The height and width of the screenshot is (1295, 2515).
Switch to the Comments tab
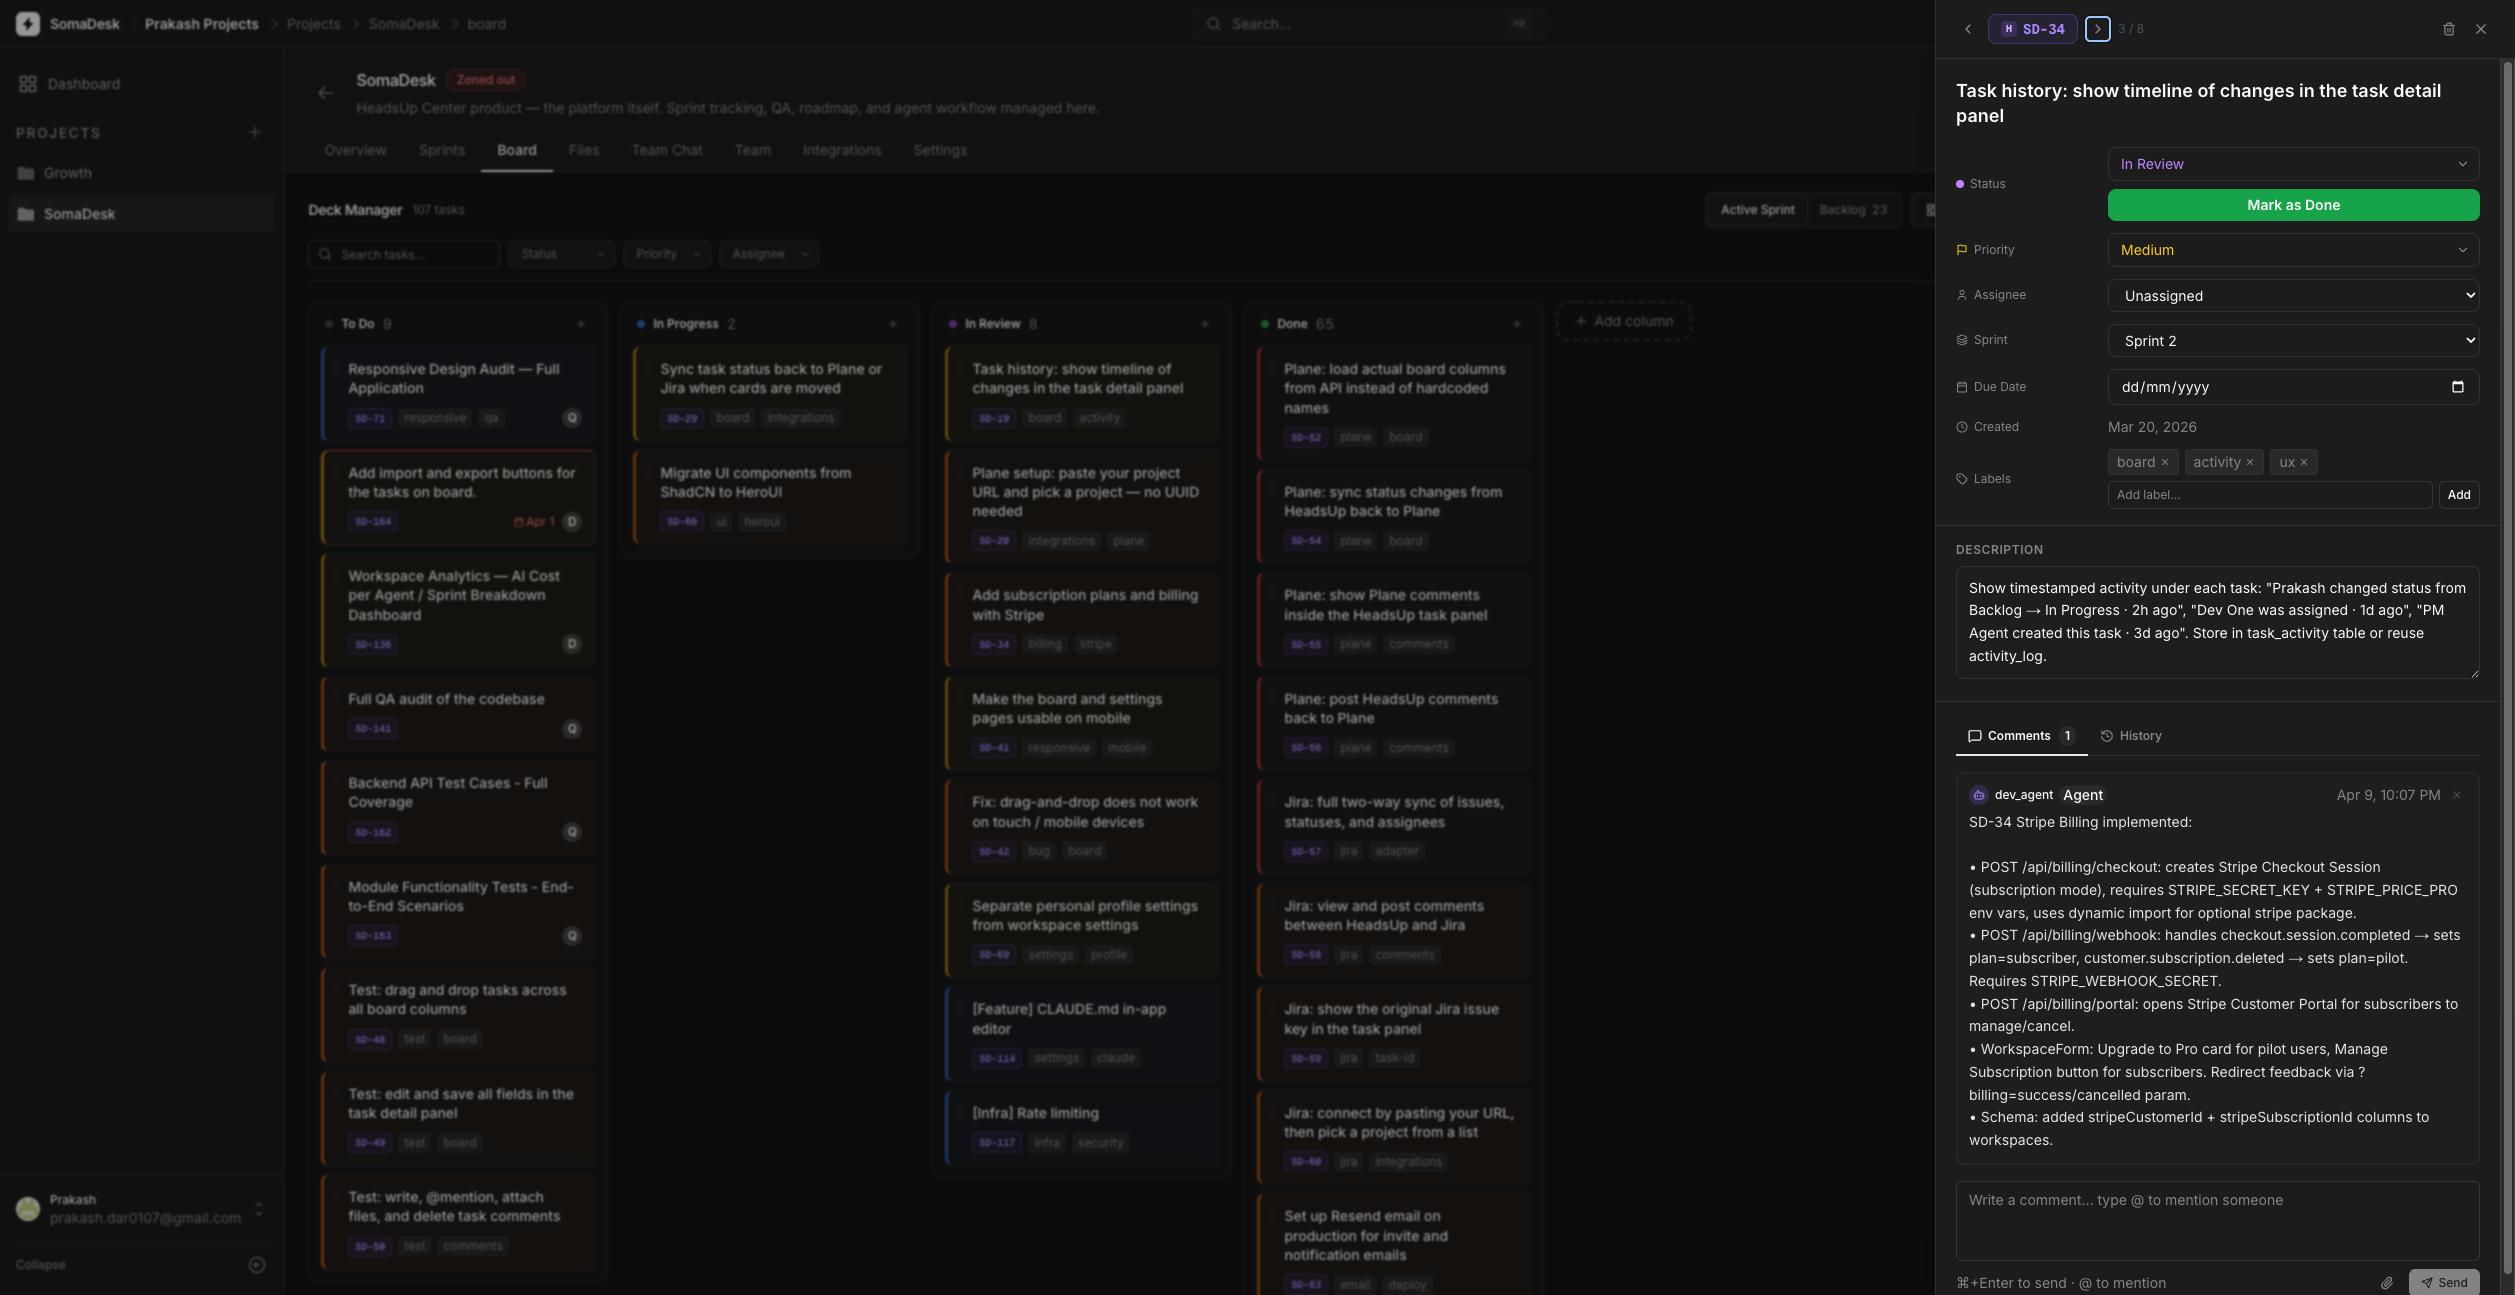click(x=2021, y=736)
